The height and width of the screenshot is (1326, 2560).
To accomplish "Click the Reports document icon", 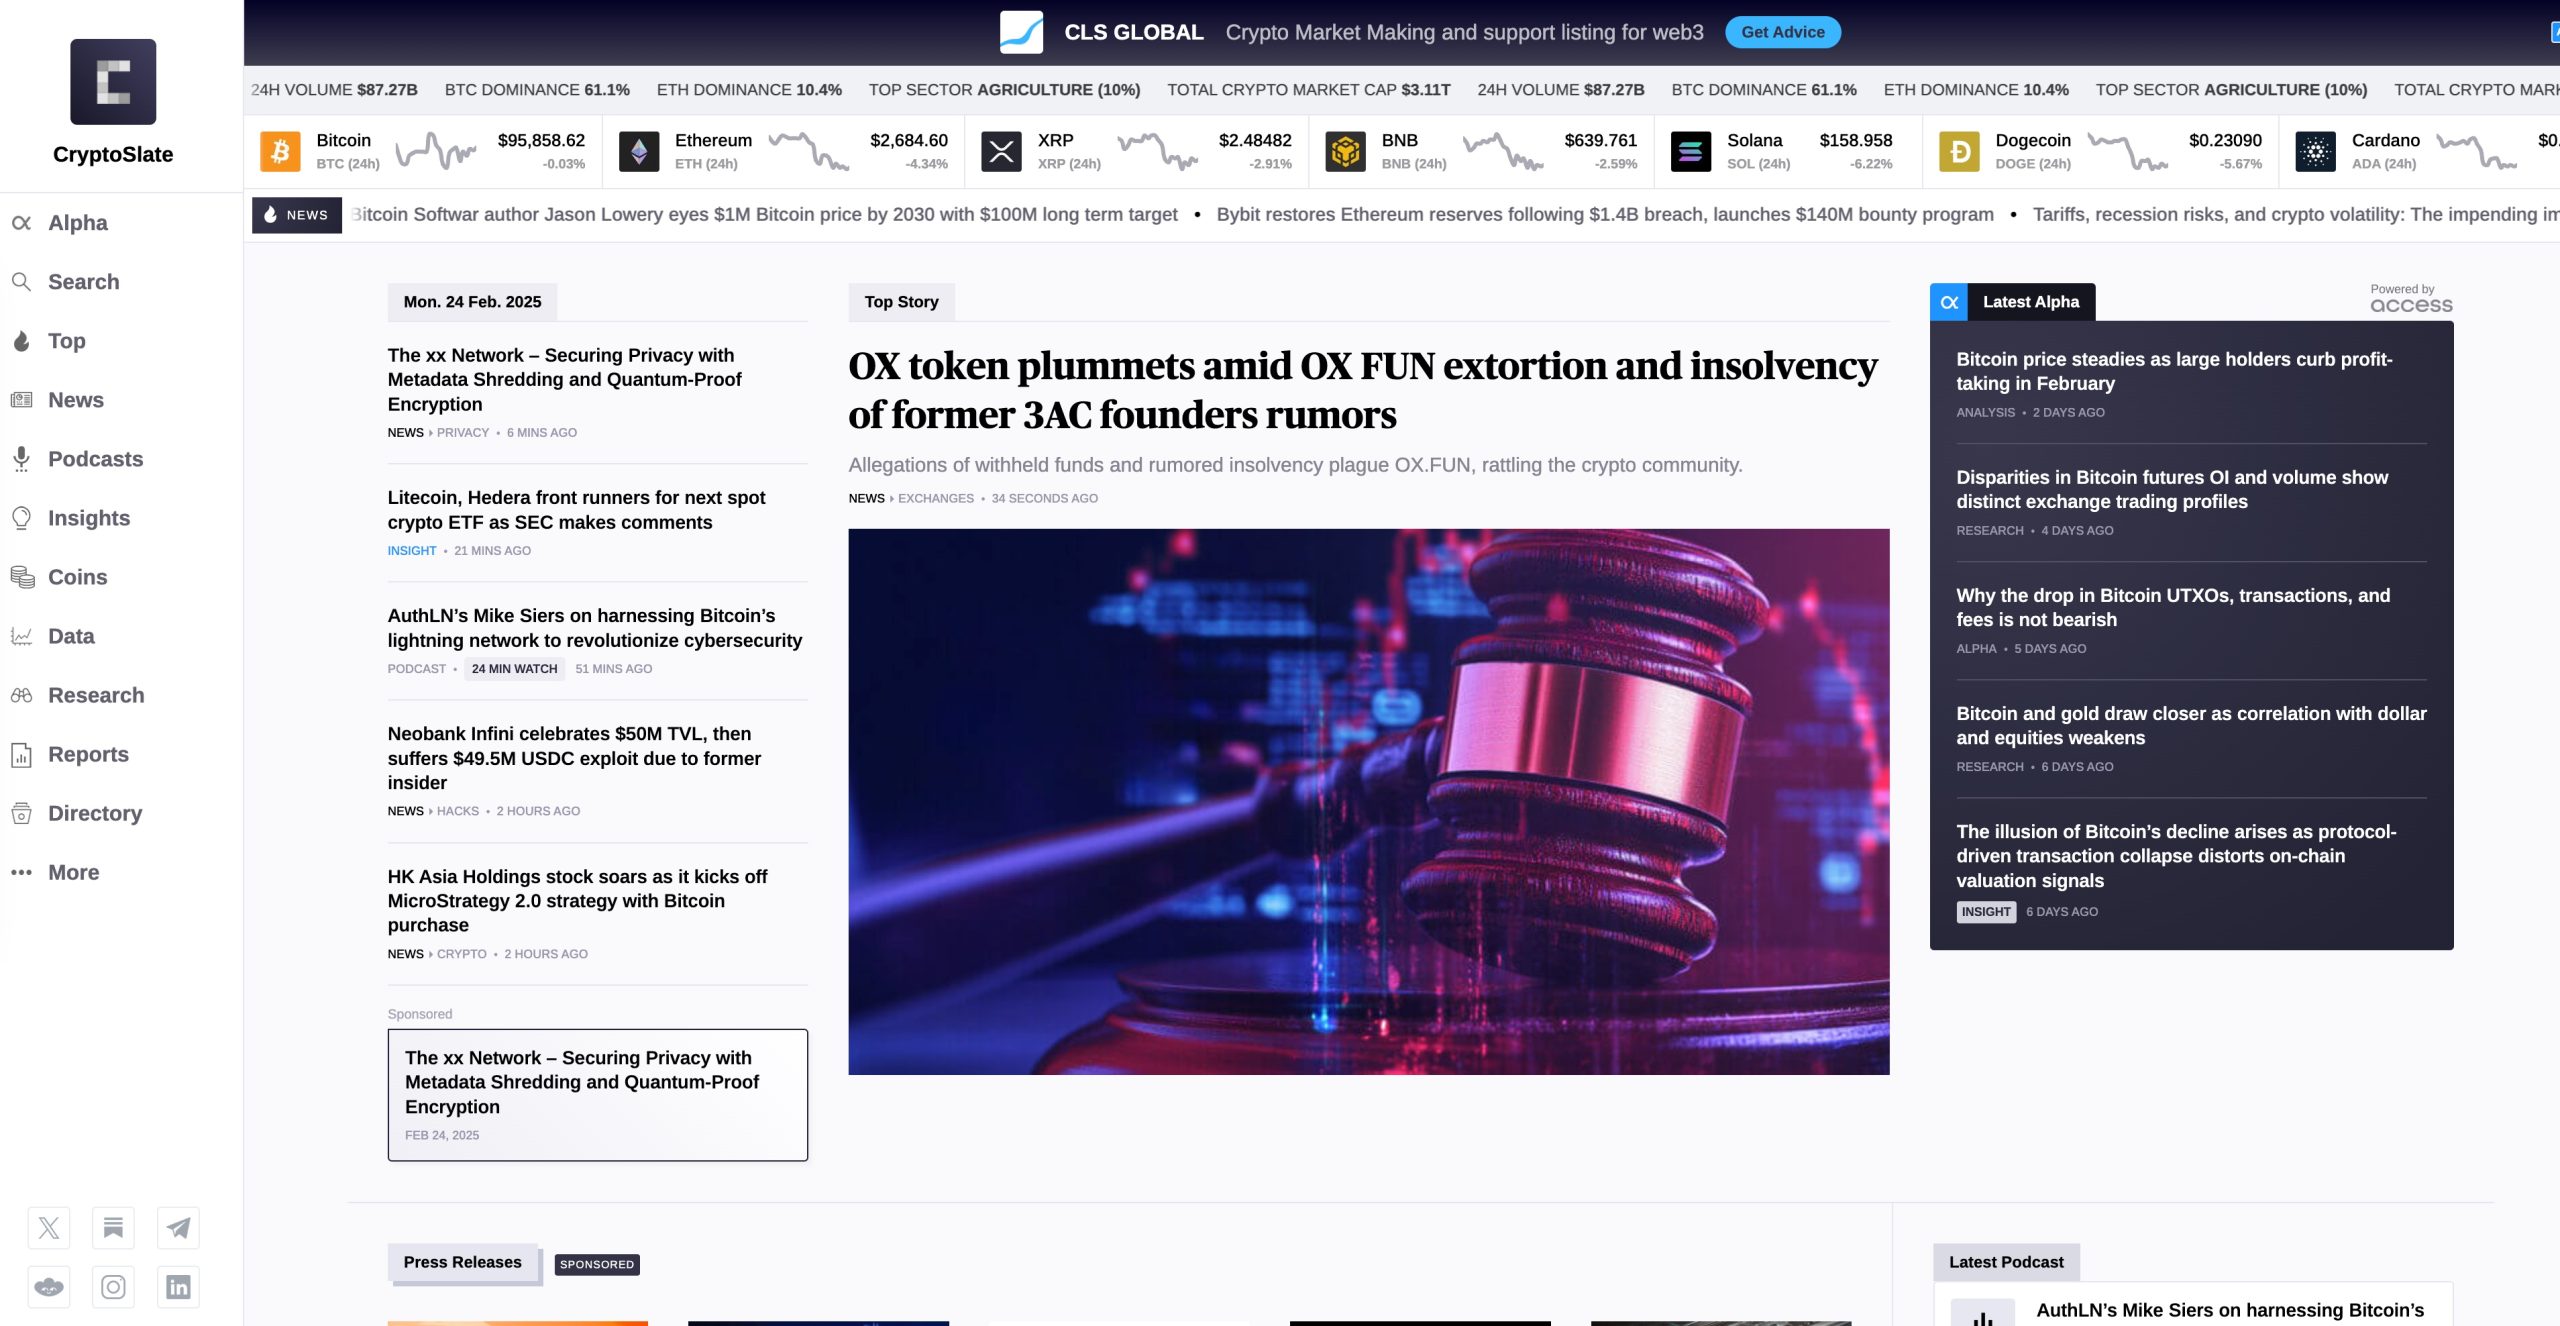I will [x=22, y=755].
